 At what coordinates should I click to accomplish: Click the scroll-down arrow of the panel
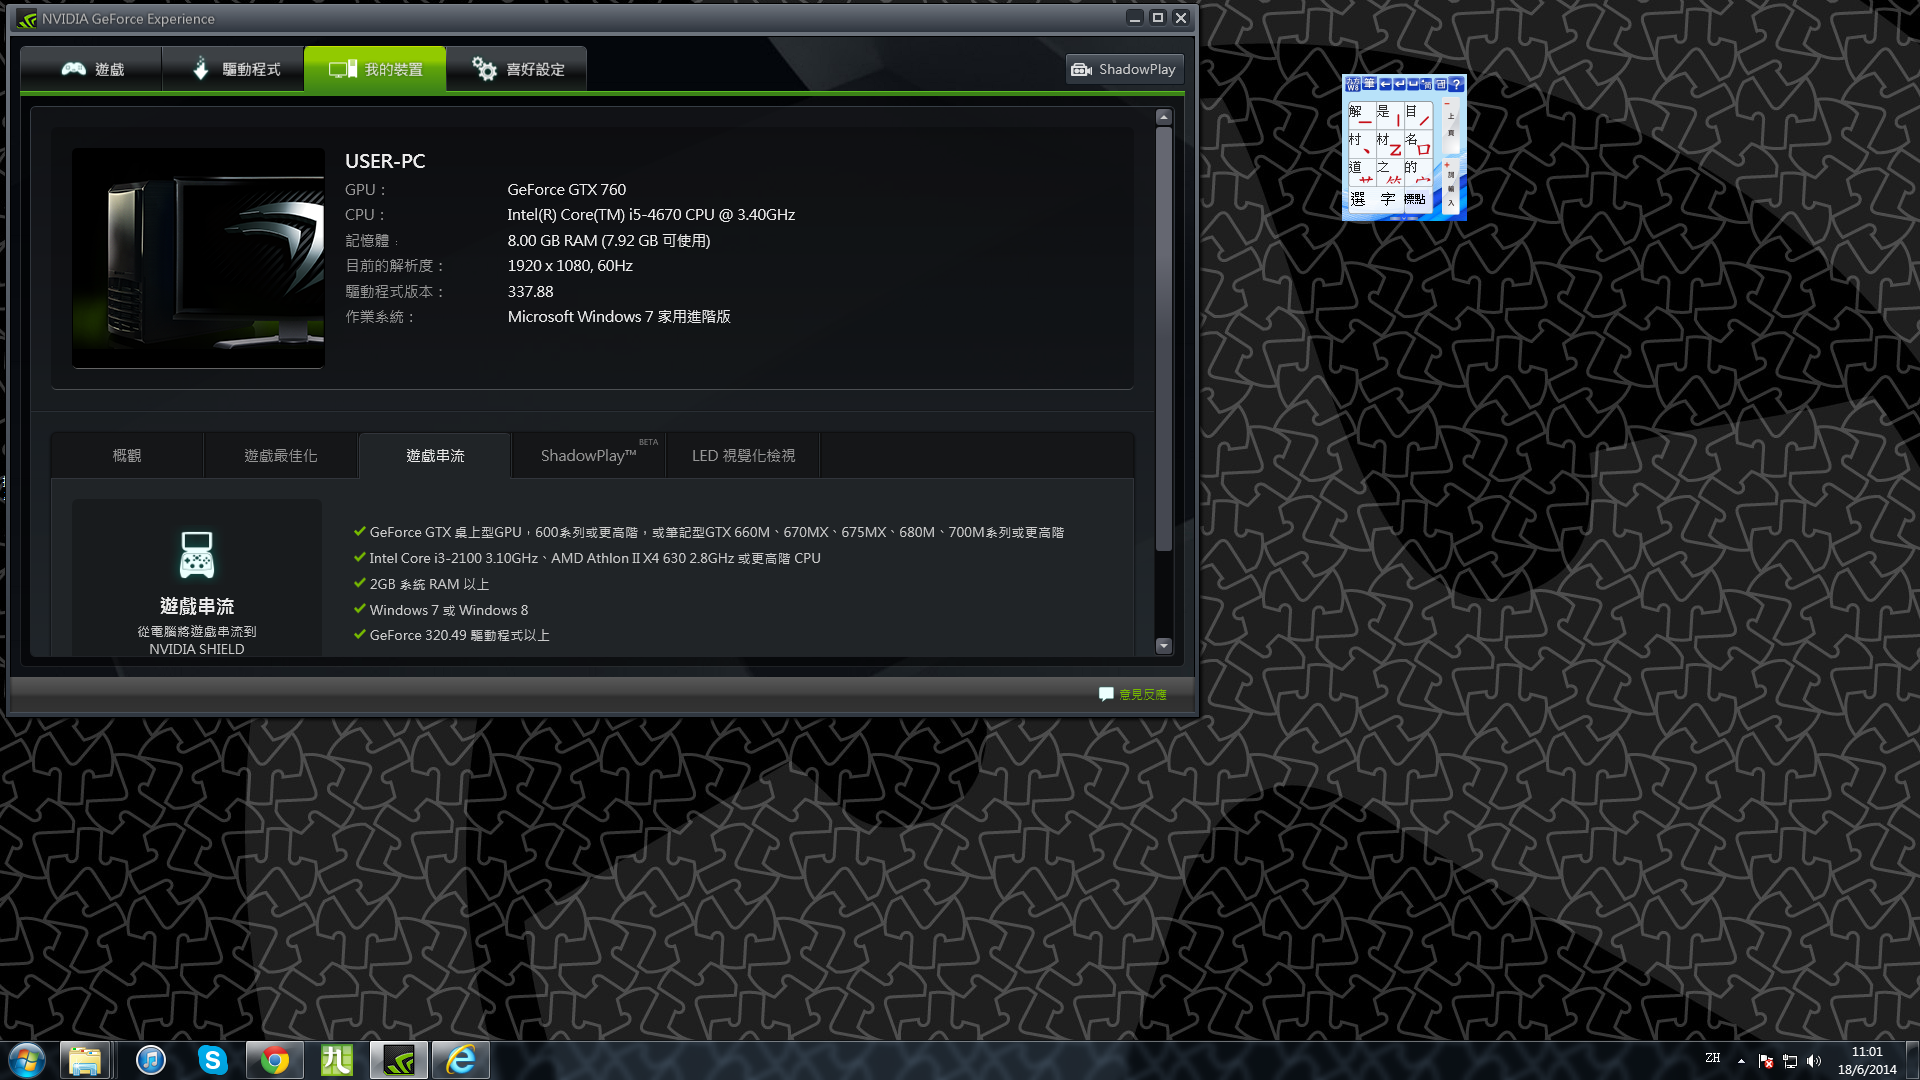(1163, 646)
